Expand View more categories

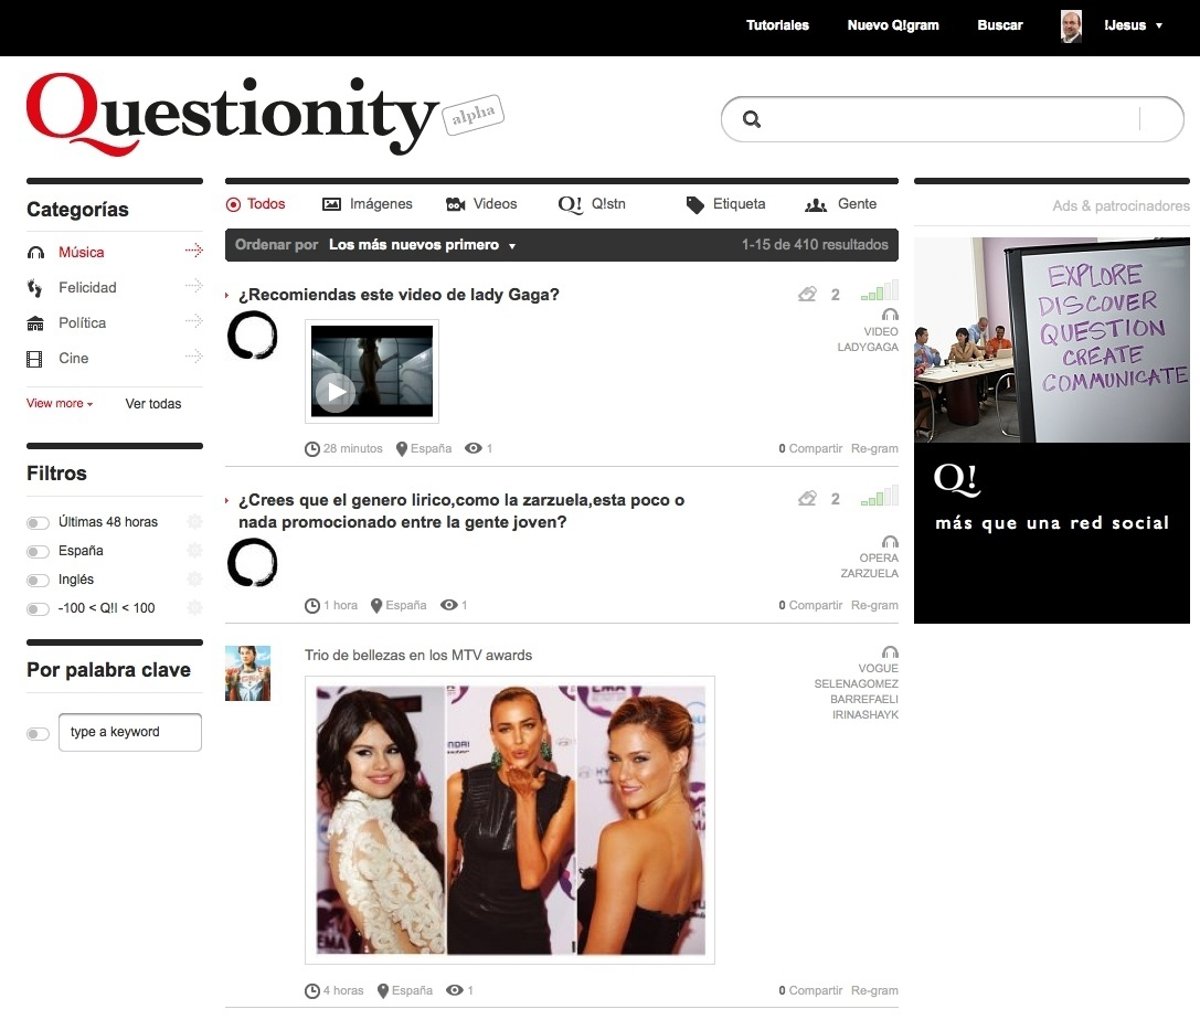pyautogui.click(x=59, y=404)
